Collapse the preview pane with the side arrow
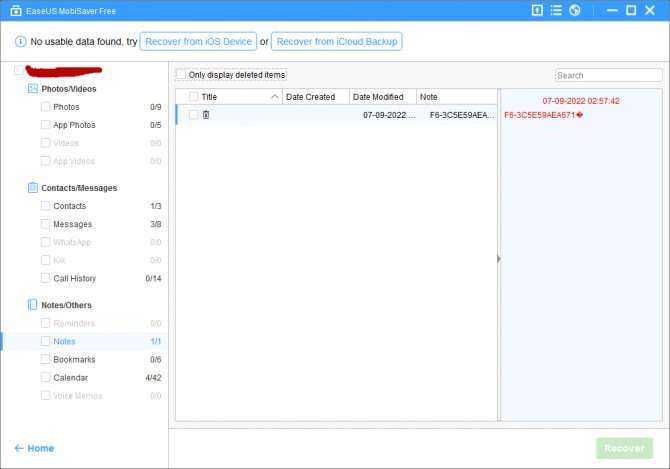670x469 pixels. [x=499, y=259]
